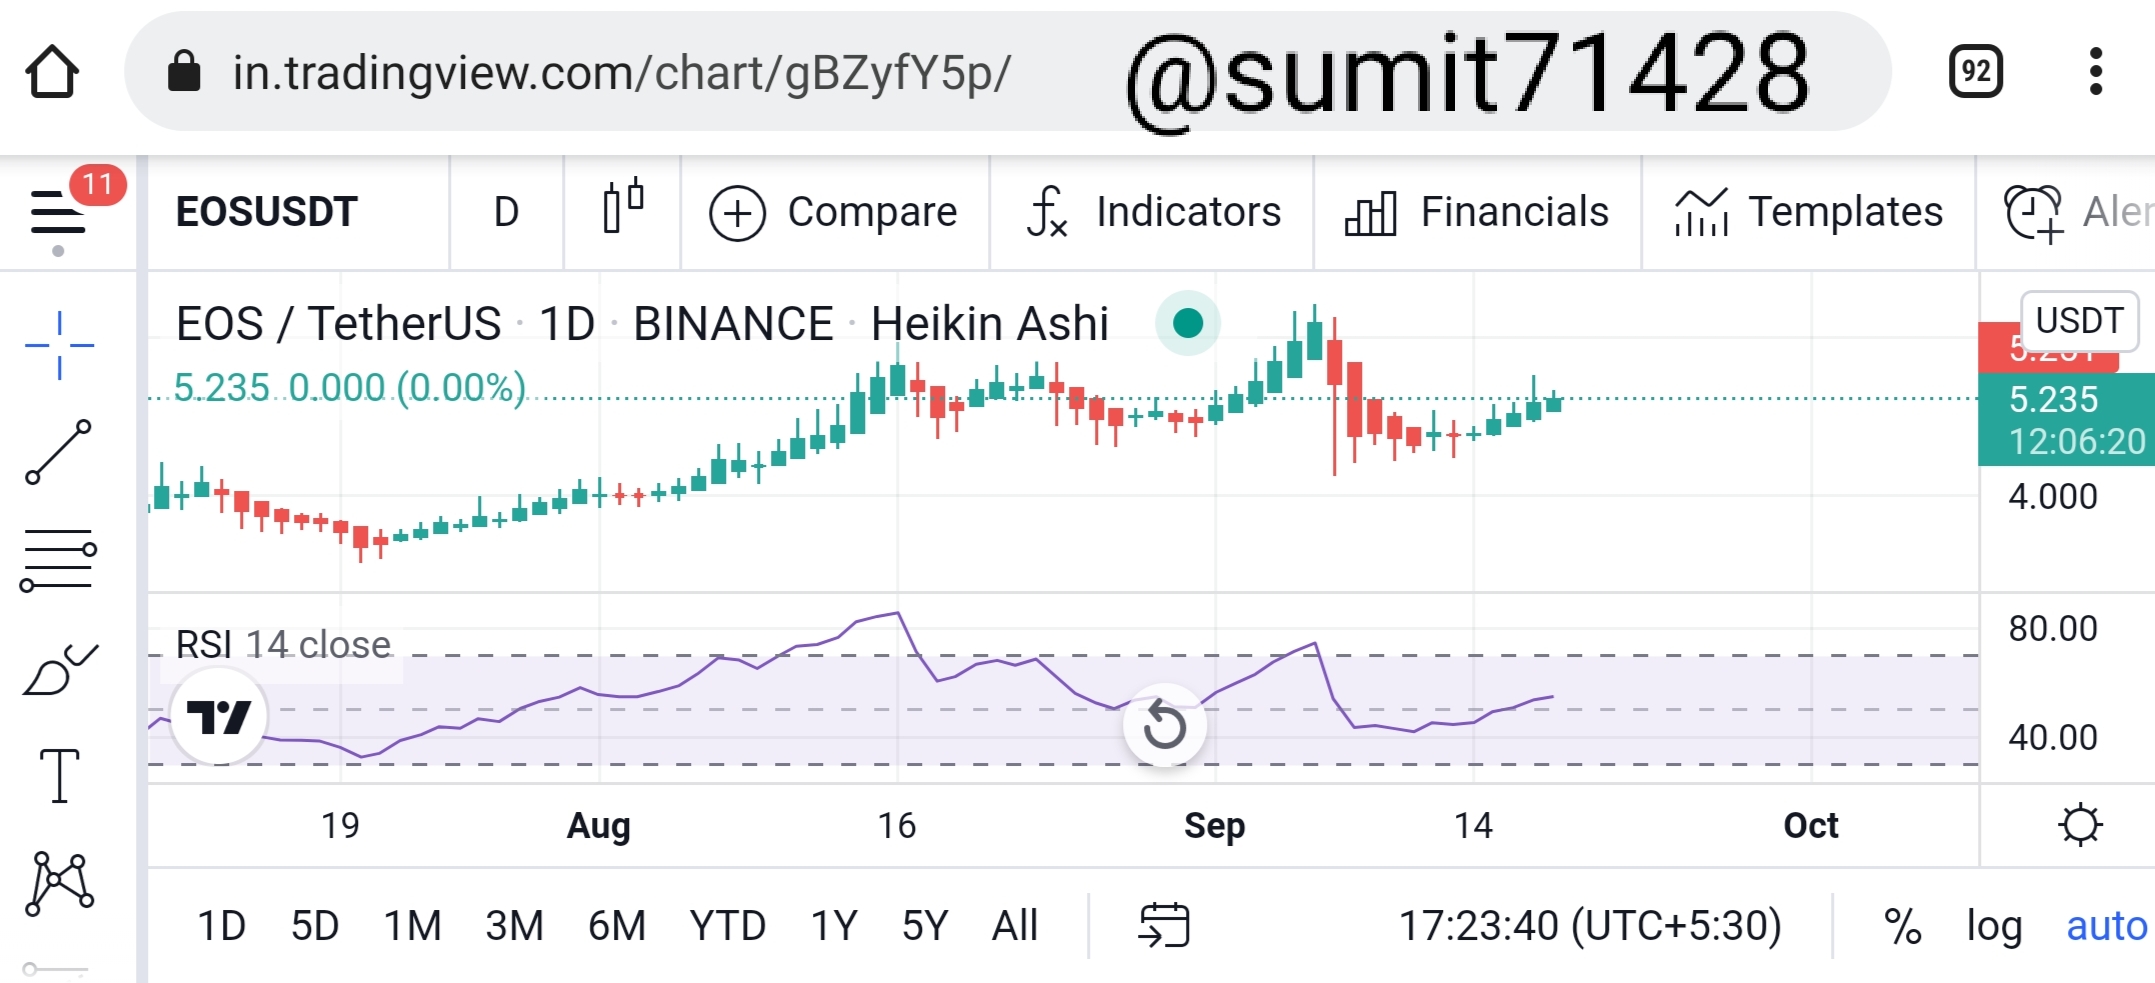
Task: Open the browser three-dot menu
Action: 2096,72
